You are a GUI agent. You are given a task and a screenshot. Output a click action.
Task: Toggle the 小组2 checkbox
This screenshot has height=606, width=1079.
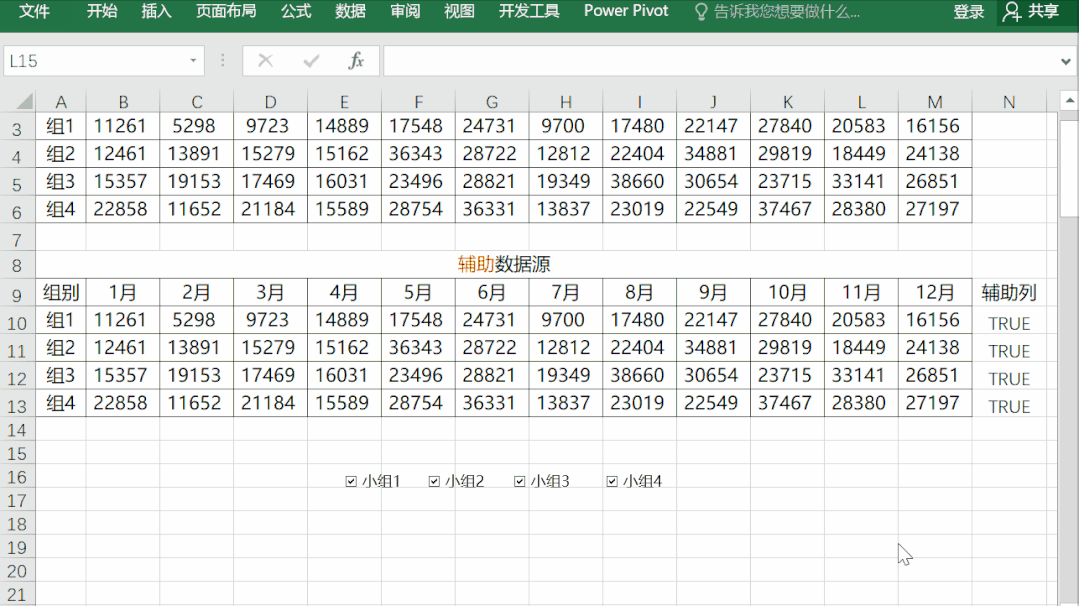434,481
